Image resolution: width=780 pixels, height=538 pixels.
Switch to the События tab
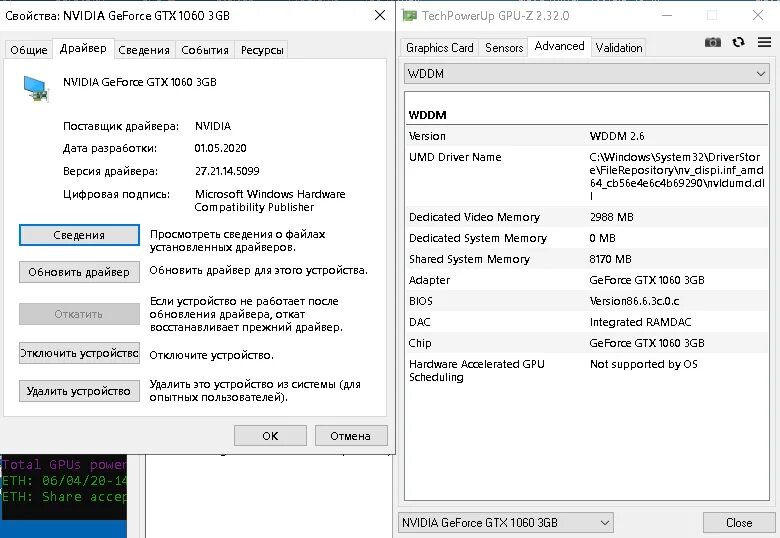pos(204,50)
